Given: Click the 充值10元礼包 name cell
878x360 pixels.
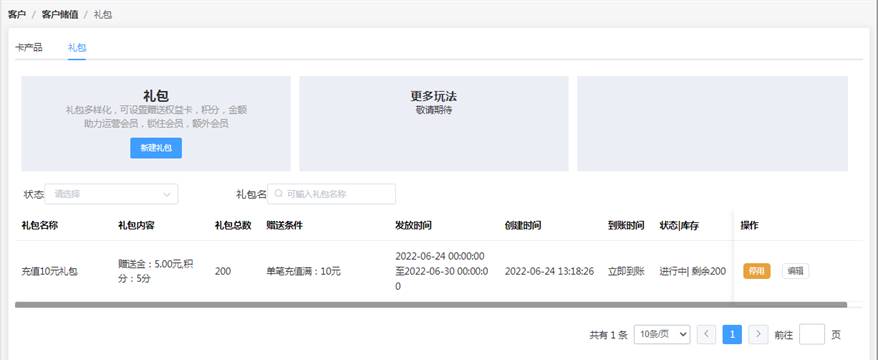Looking at the screenshot, I should tap(49, 272).
